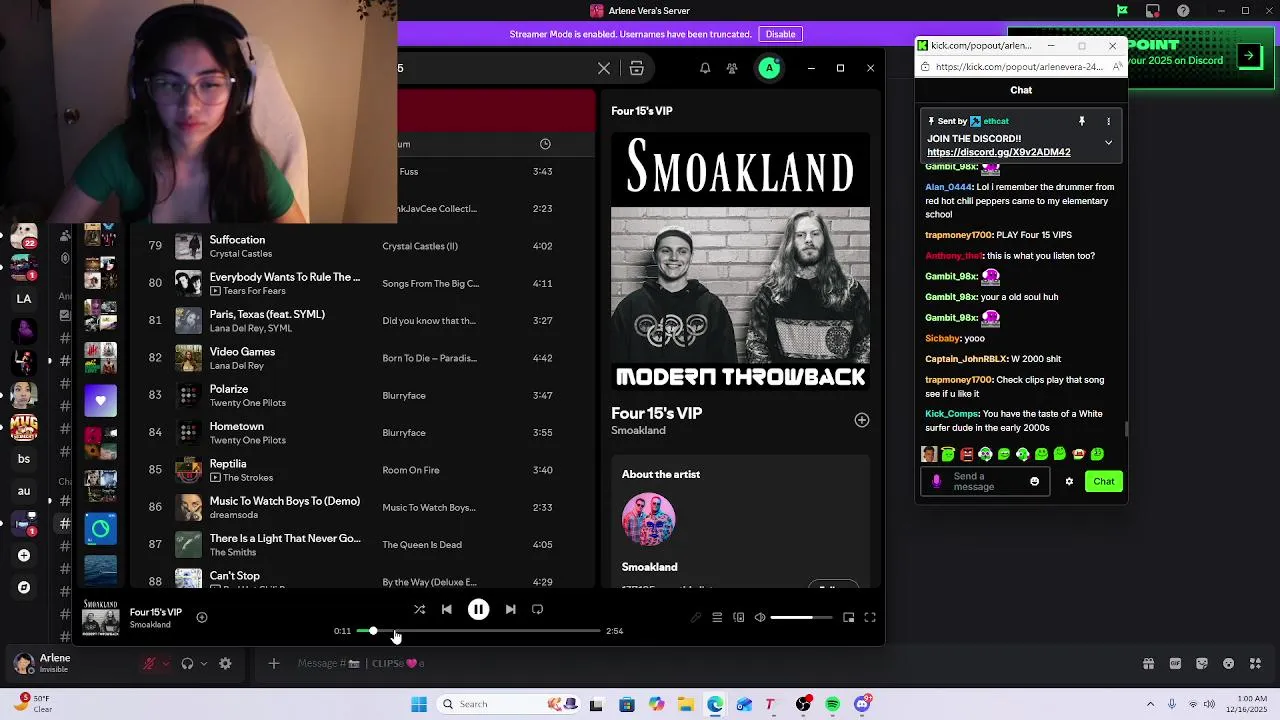Open the Discord help question mark
Screen dimensions: 1280x720
[1184, 11]
